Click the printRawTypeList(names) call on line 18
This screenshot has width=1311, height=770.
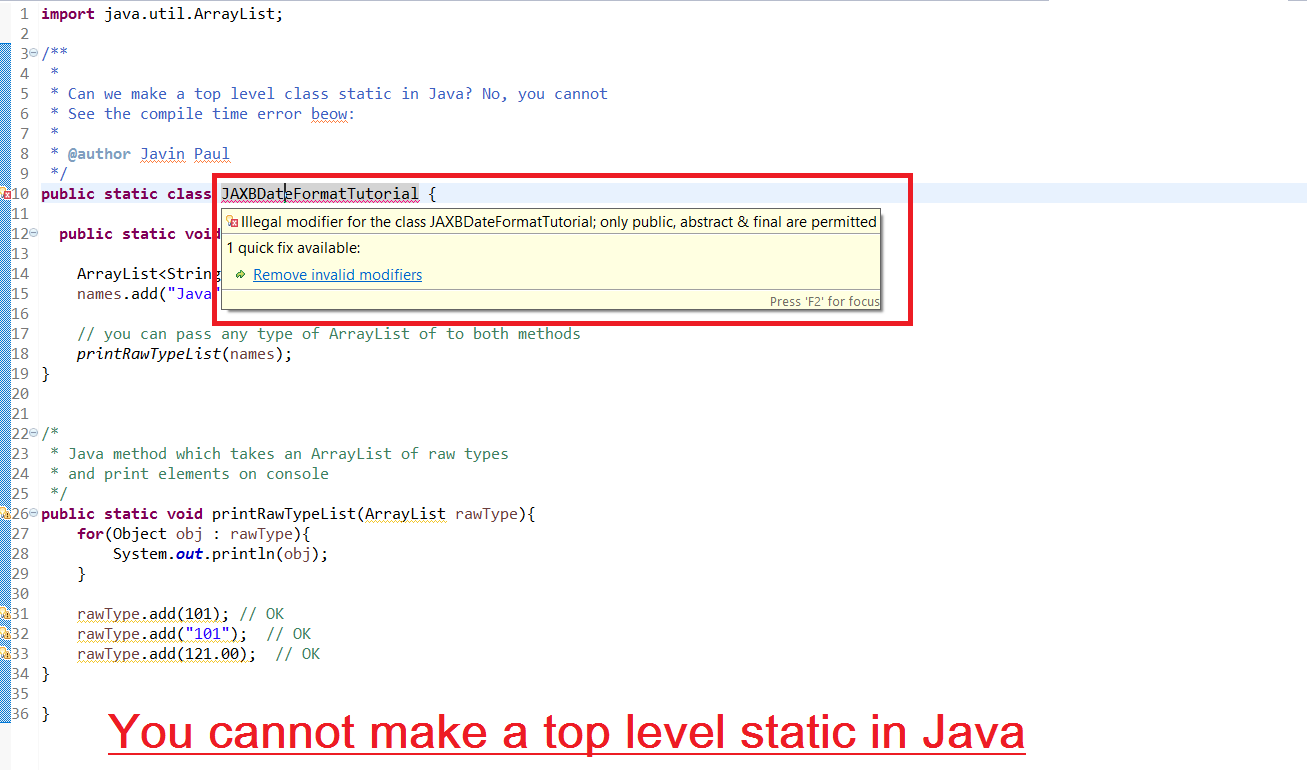click(x=185, y=354)
